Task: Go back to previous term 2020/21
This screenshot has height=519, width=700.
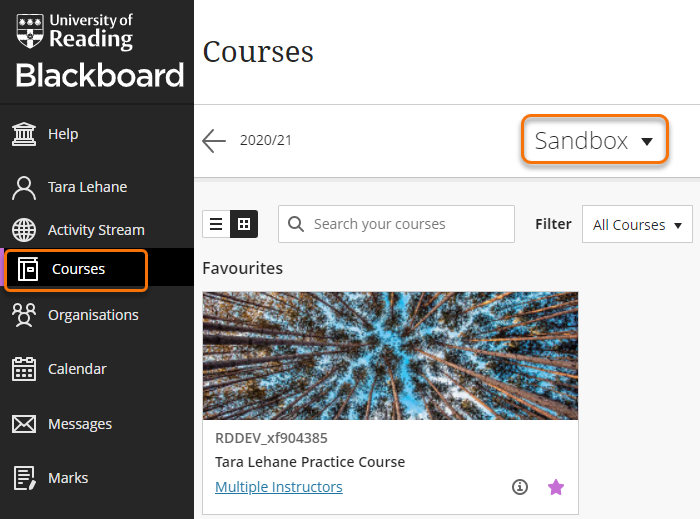Action: pyautogui.click(x=214, y=141)
